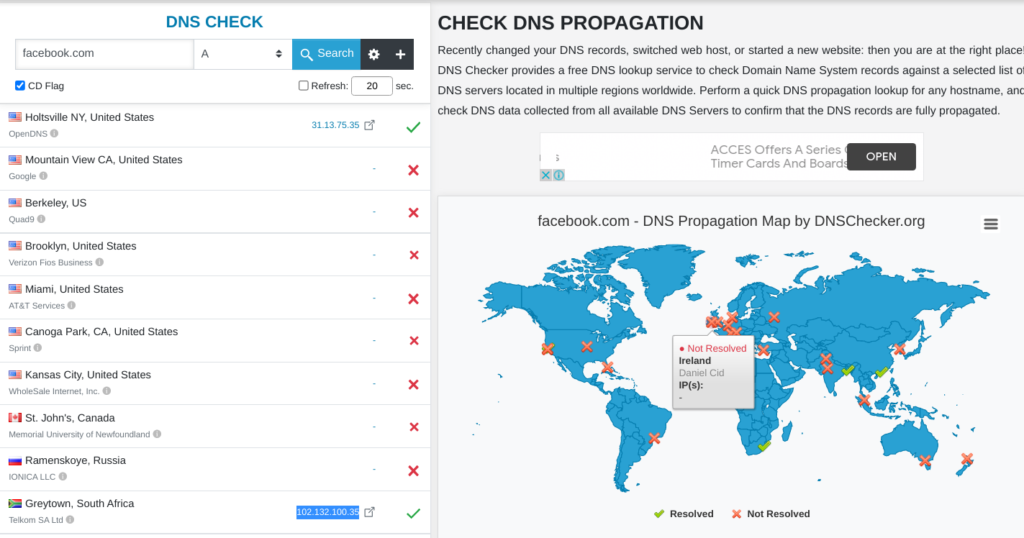This screenshot has width=1024, height=538.
Task: Click the green check for Holtsville NY
Action: [x=413, y=127]
